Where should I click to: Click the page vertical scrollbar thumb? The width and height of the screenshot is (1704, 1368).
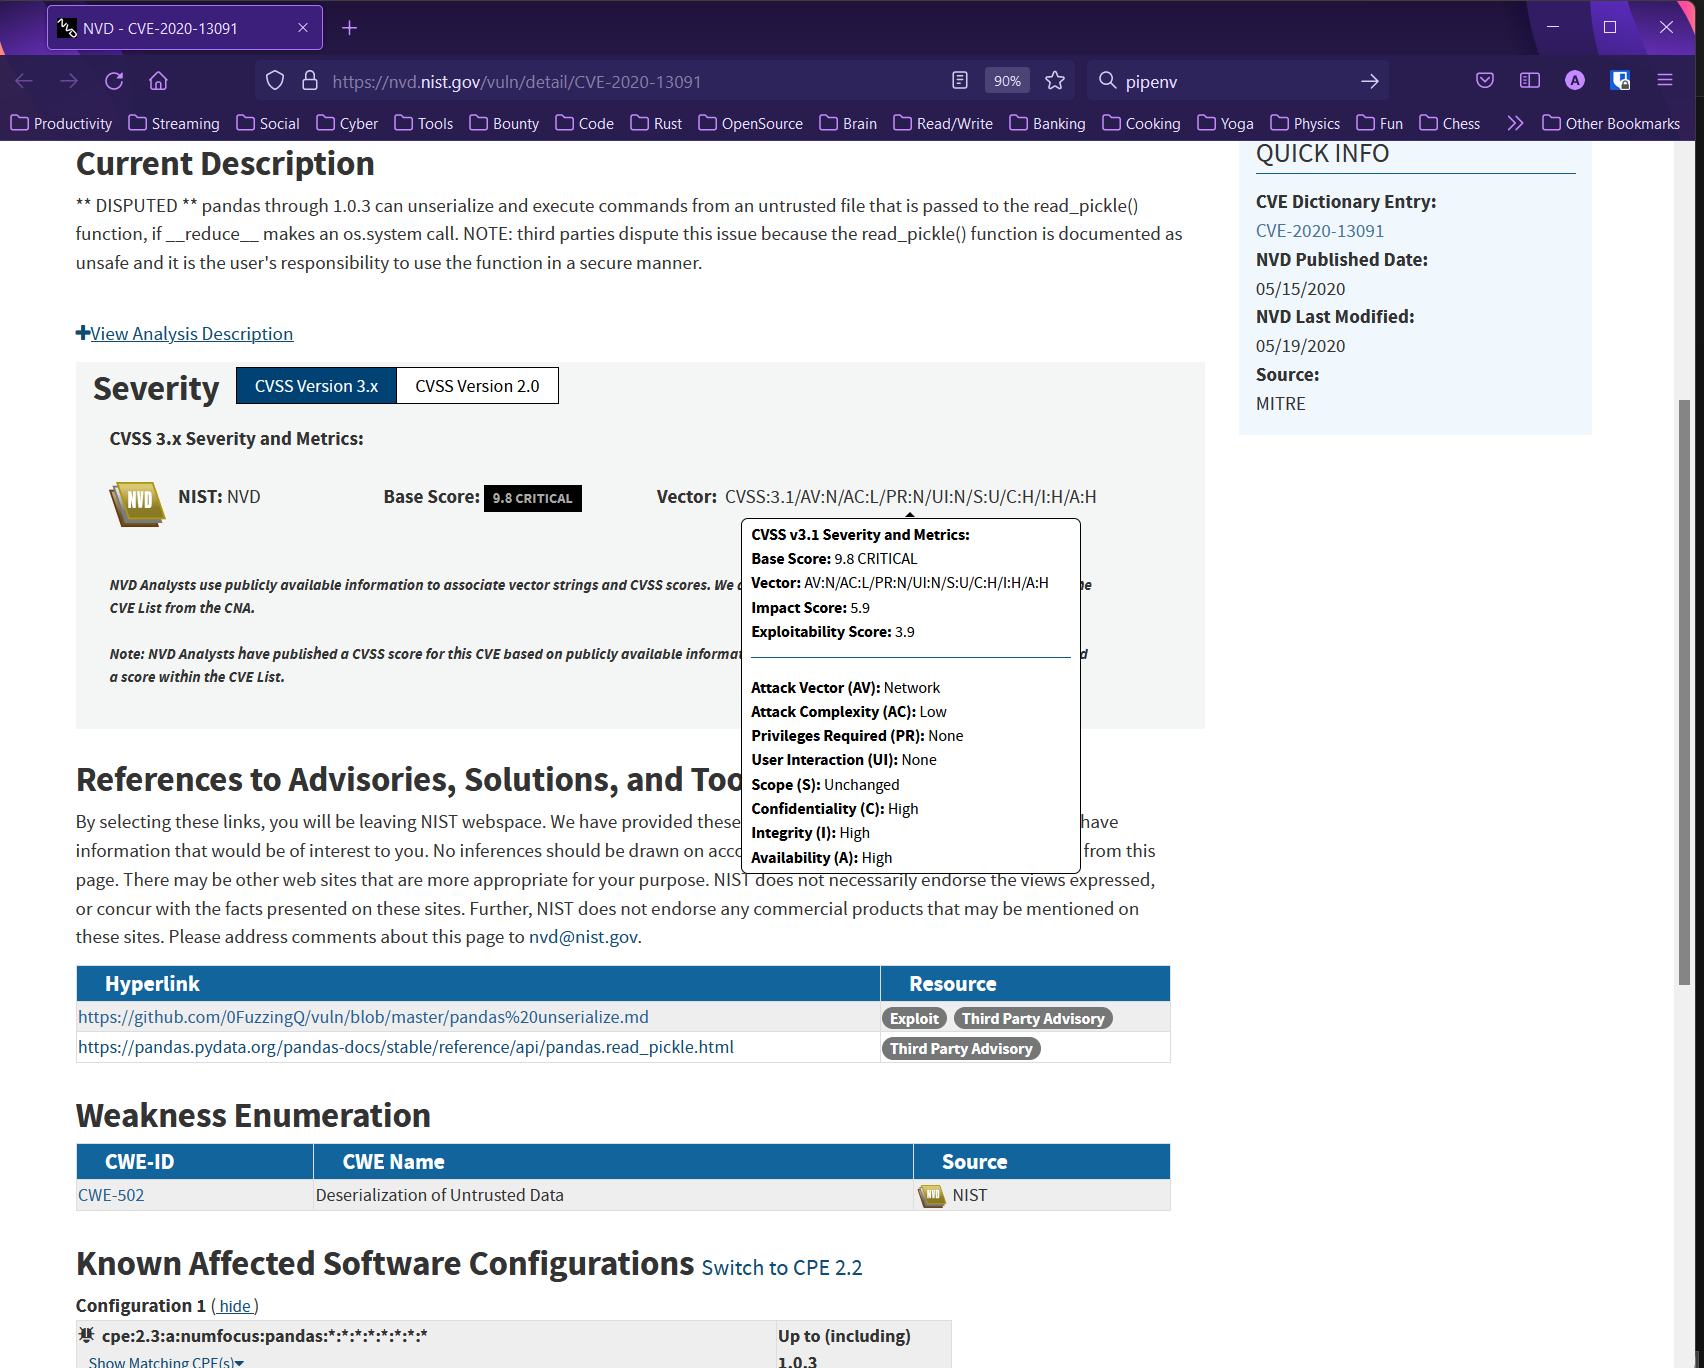[x=1684, y=692]
